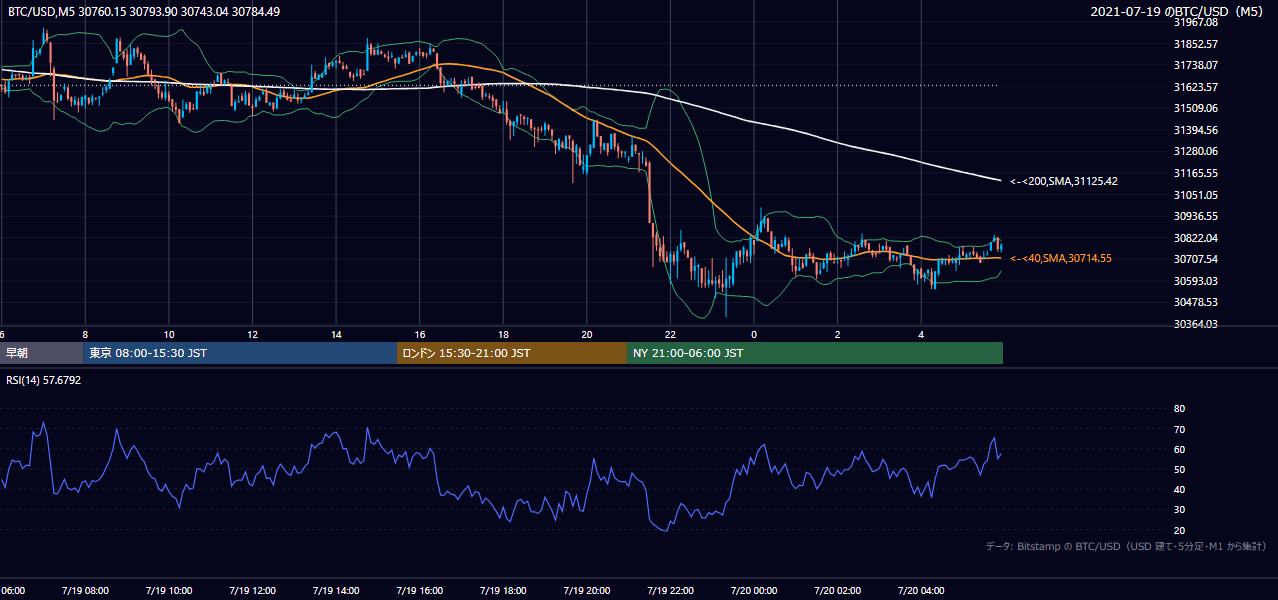The image size is (1278, 600).
Task: Select the 早朝 session bar
Action: click(x=42, y=353)
